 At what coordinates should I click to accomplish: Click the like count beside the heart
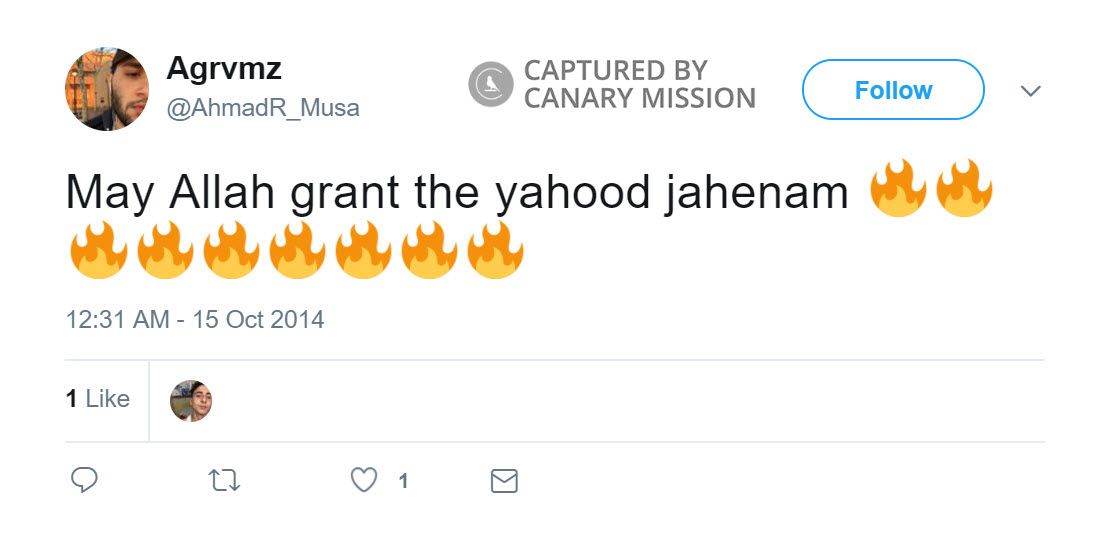[x=403, y=482]
